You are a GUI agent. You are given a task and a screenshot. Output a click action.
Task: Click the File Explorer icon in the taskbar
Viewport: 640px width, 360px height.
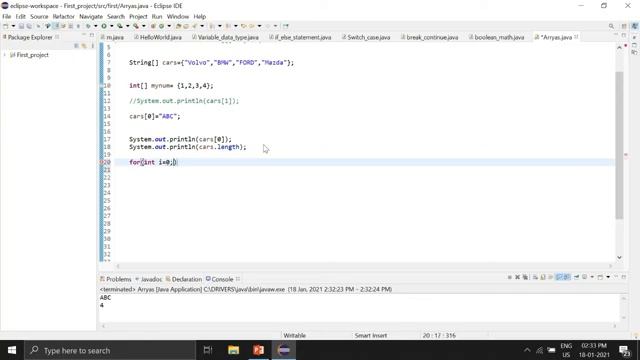click(233, 350)
